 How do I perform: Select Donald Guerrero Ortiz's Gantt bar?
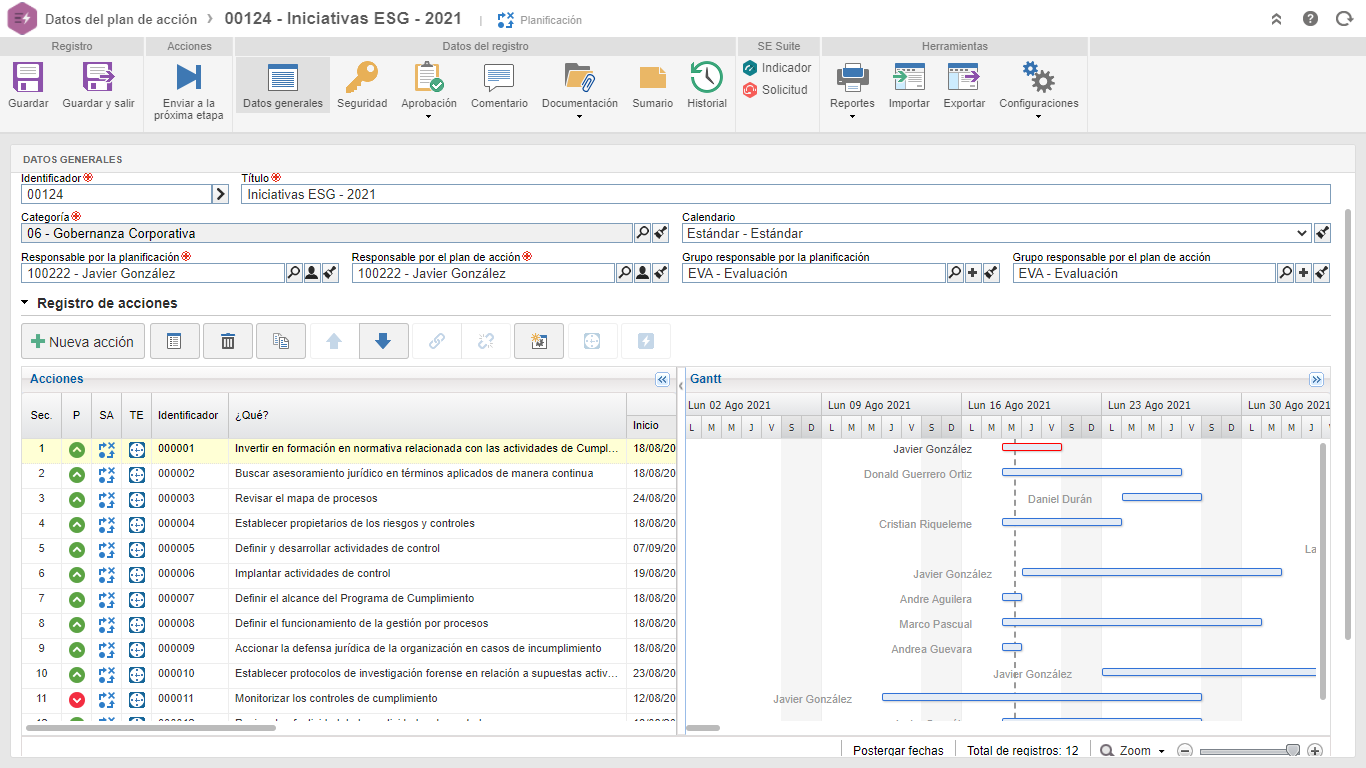(1092, 473)
